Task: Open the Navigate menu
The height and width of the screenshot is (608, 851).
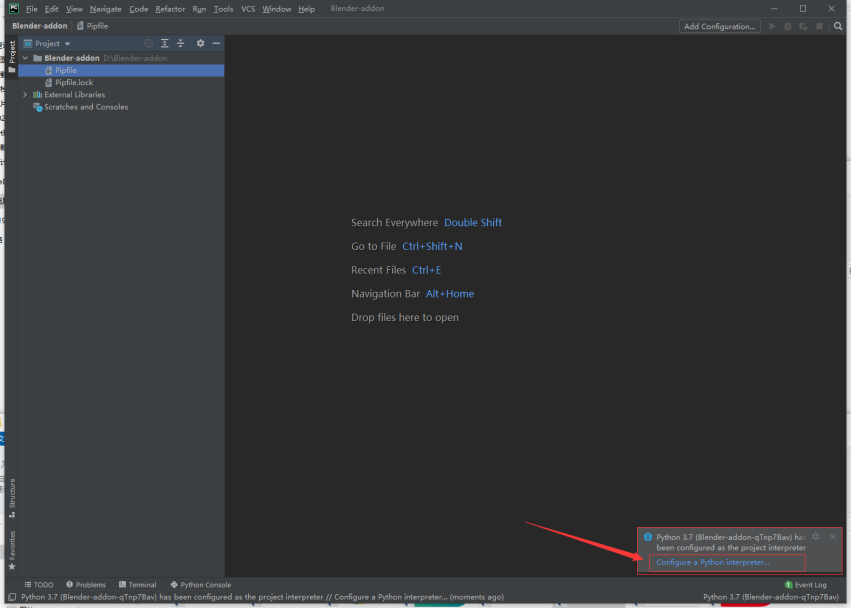Action: pos(106,9)
